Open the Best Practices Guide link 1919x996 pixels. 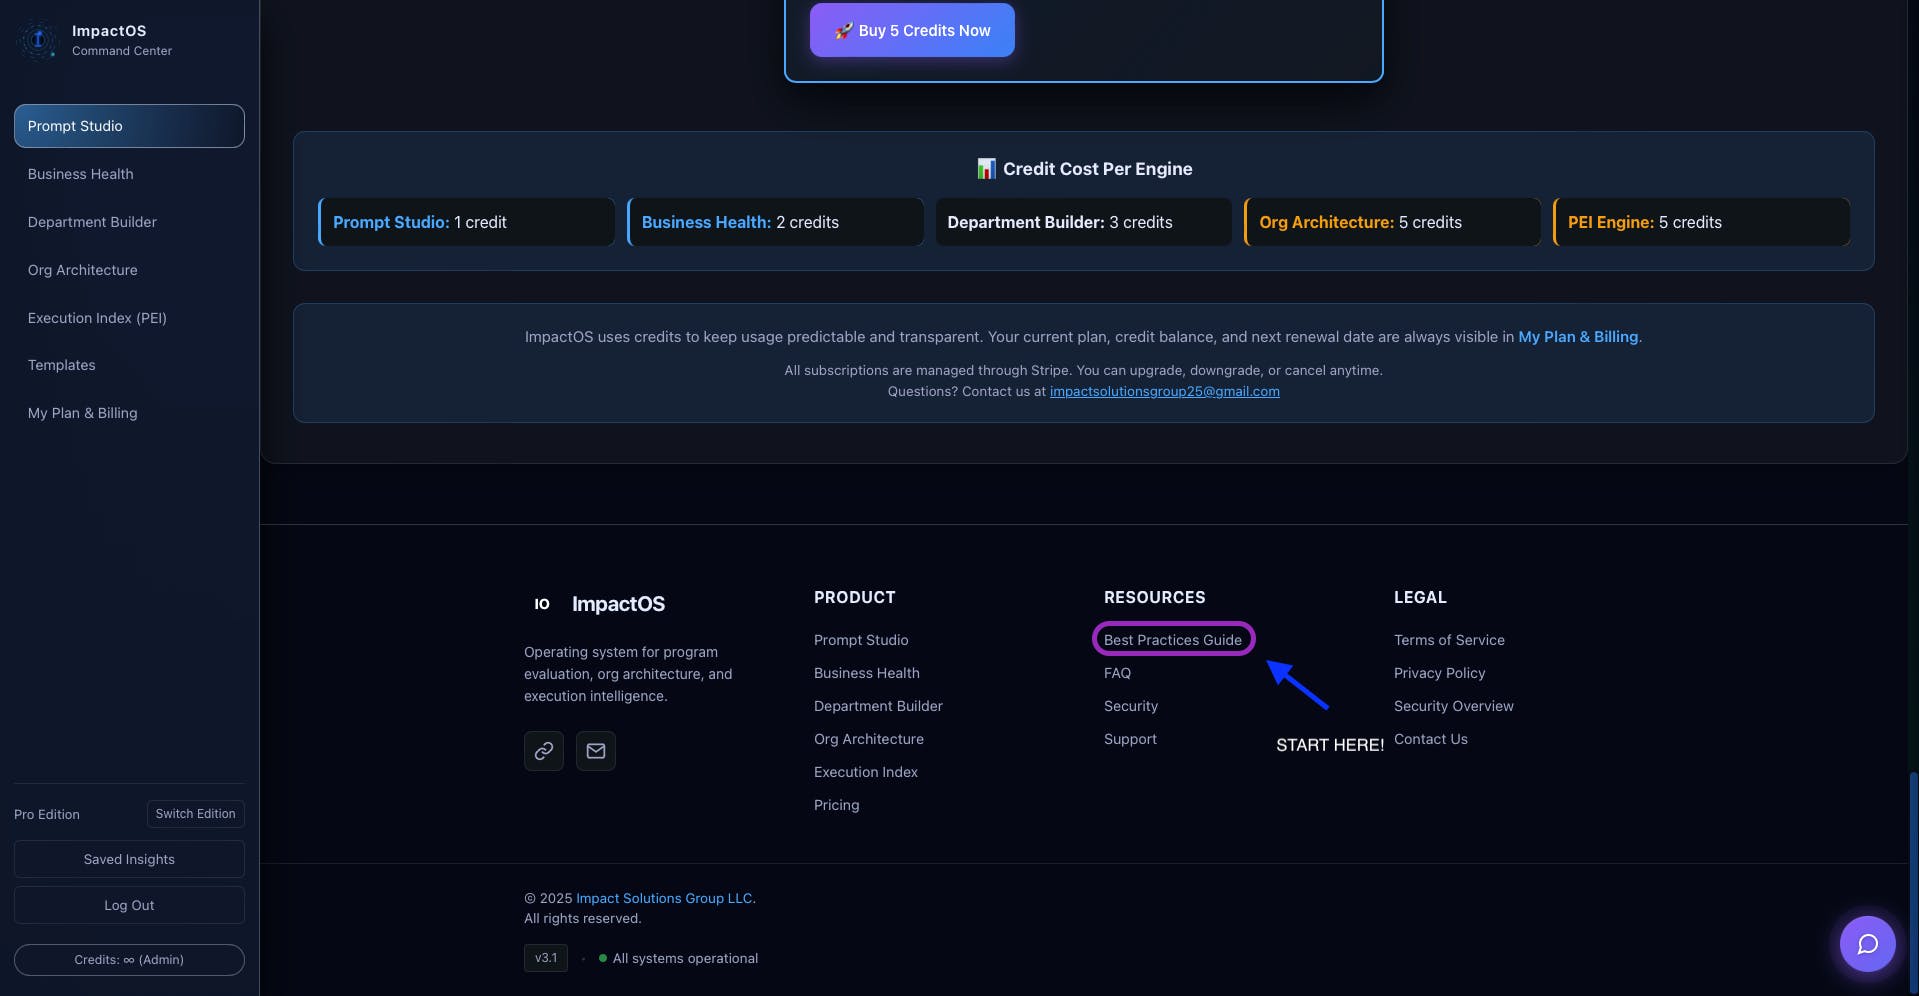pyautogui.click(x=1173, y=640)
